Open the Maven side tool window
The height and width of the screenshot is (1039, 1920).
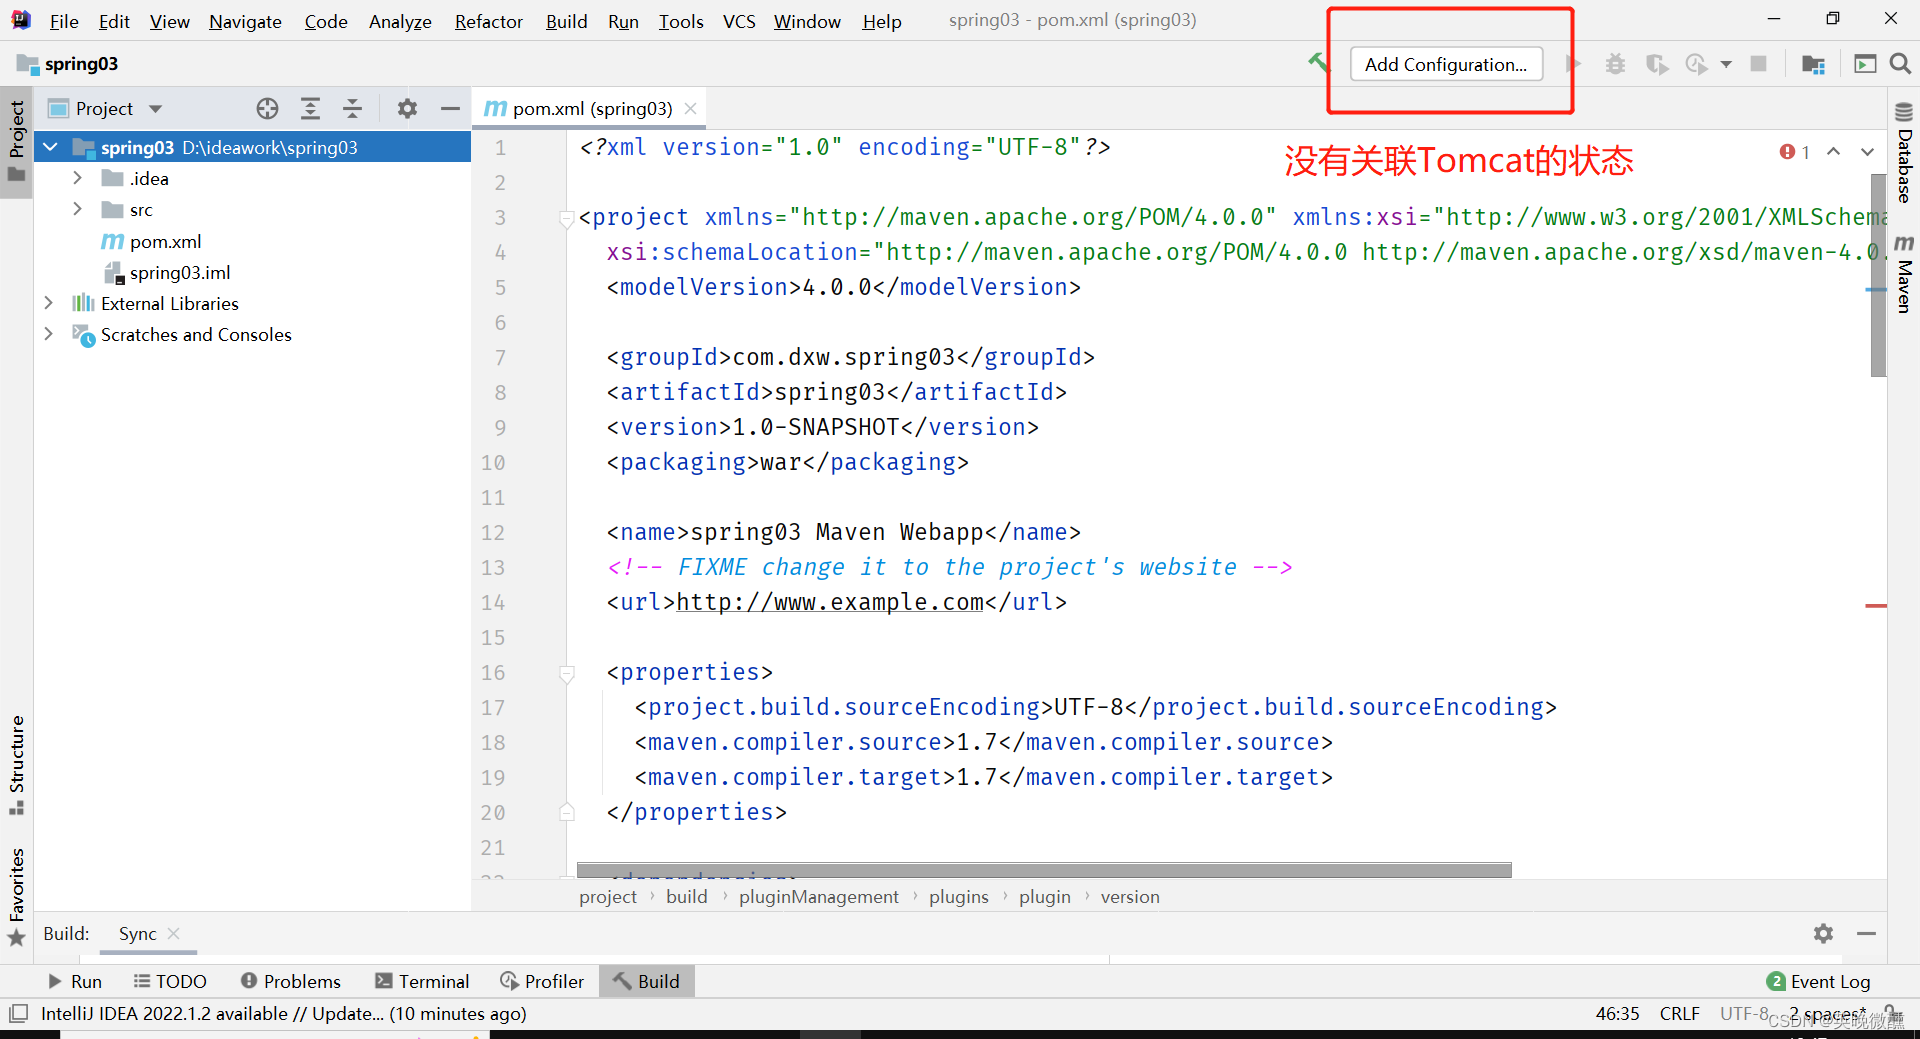pyautogui.click(x=1904, y=275)
